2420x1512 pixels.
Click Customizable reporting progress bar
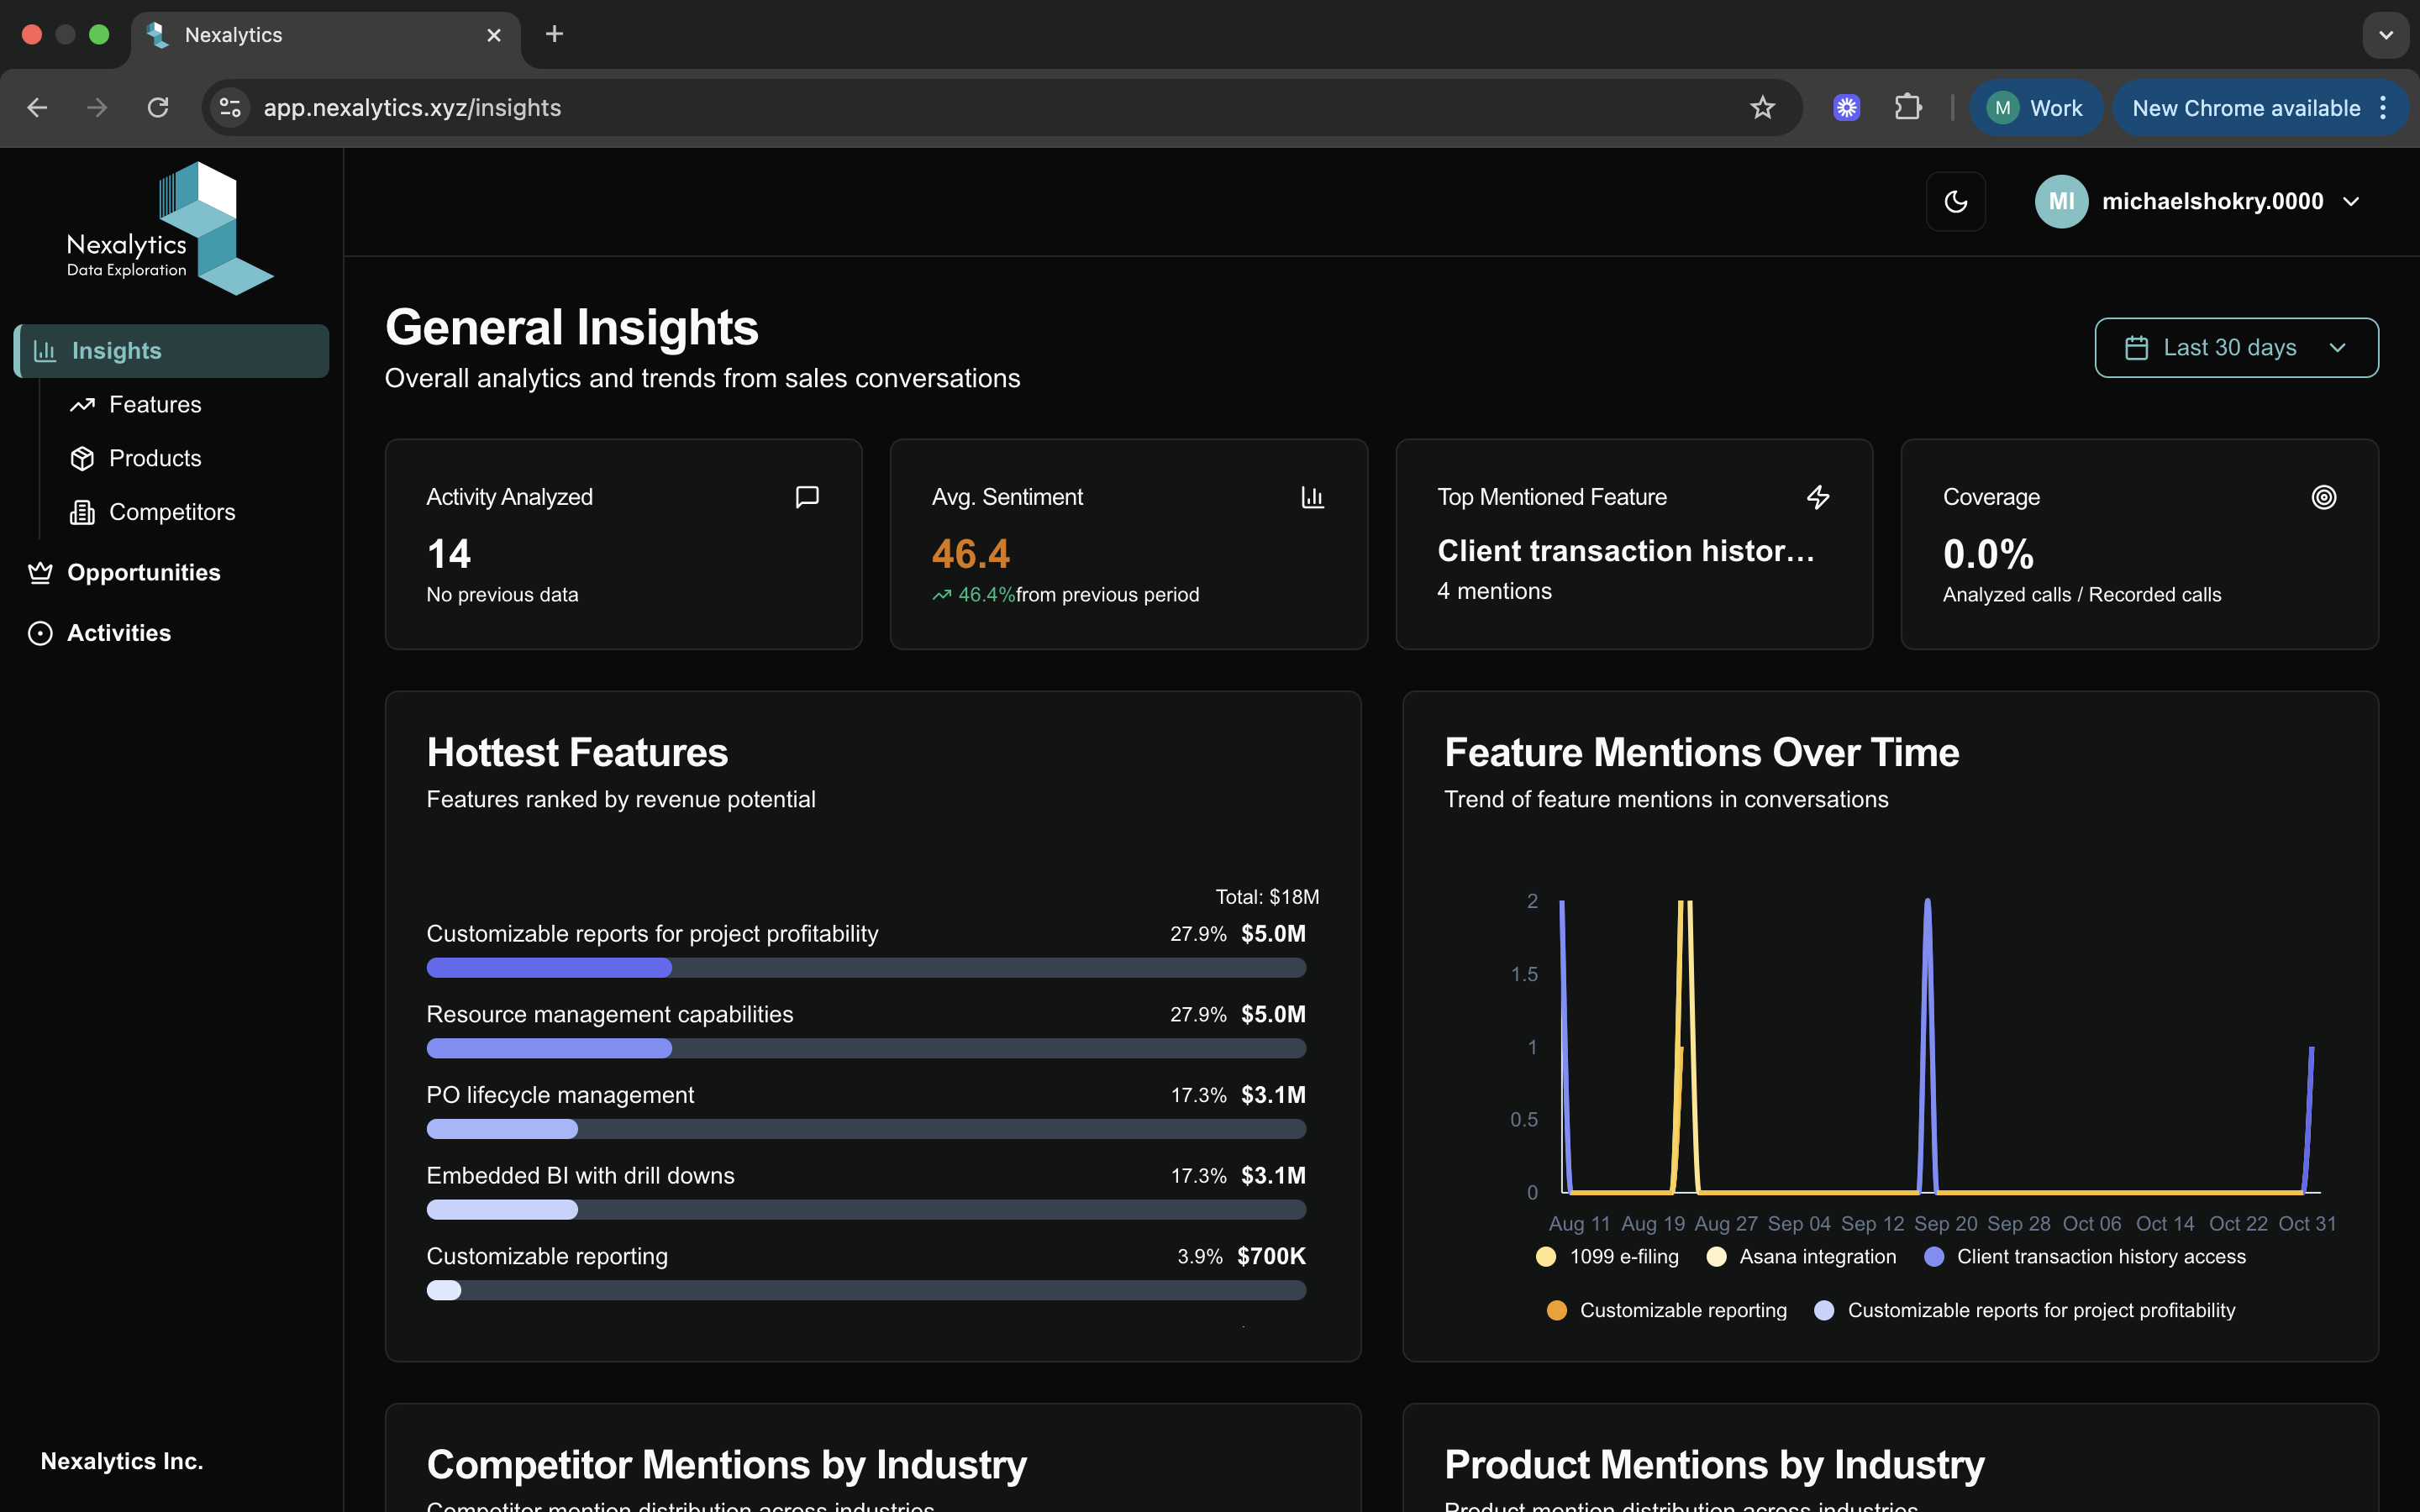(x=866, y=1291)
